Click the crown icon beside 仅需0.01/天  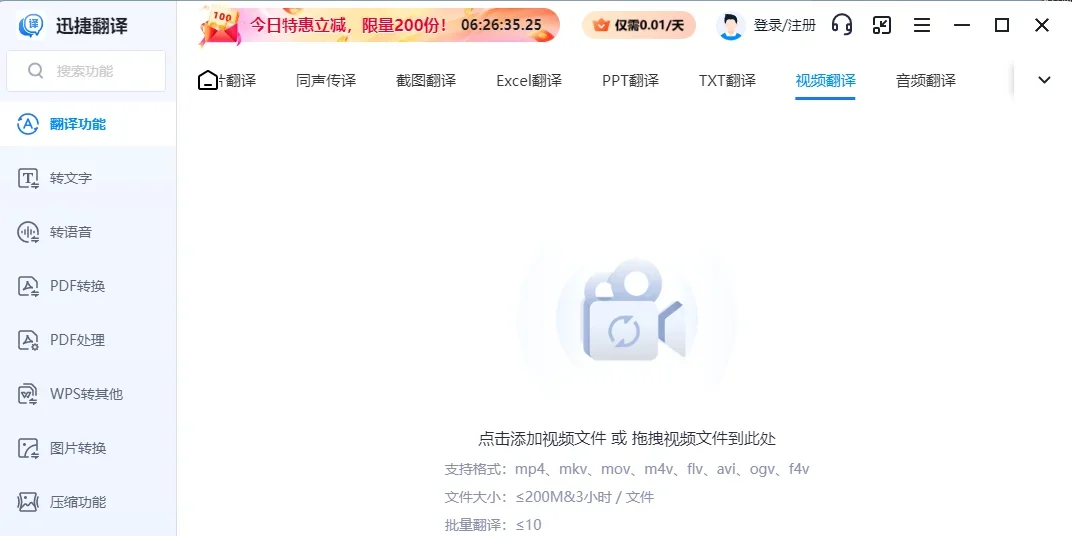point(601,25)
